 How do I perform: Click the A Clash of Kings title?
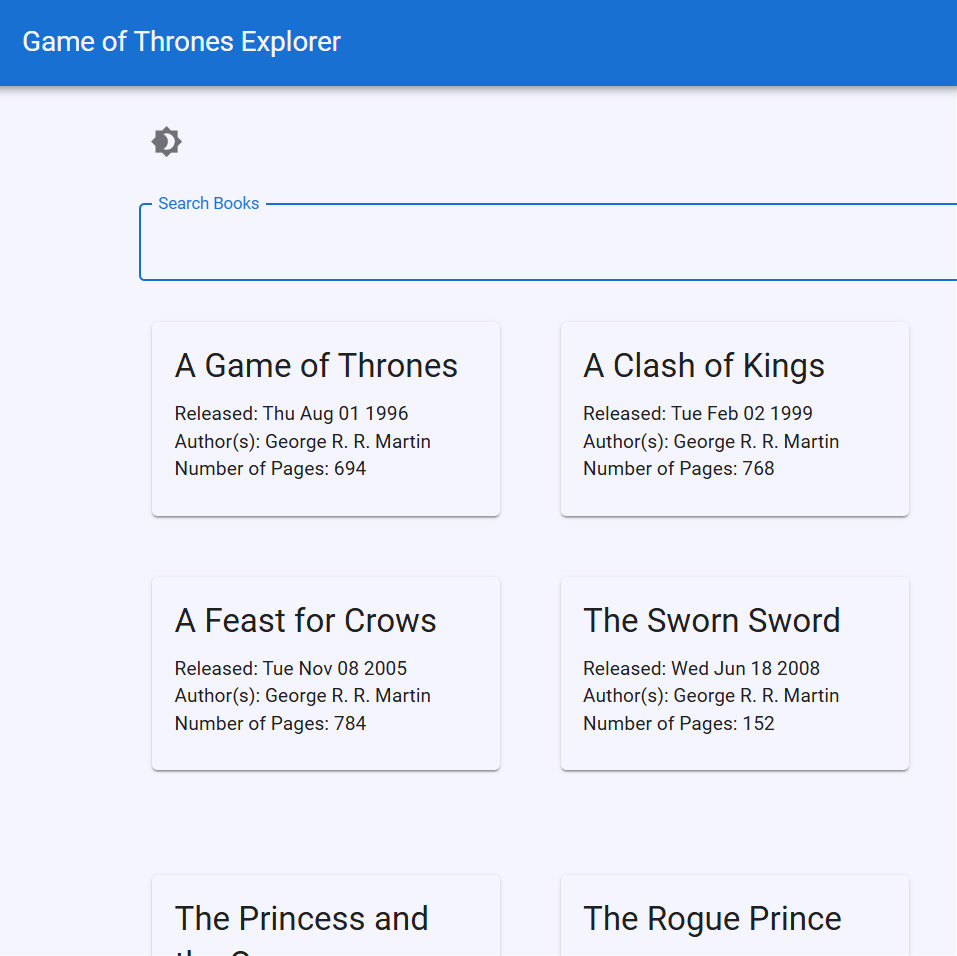(704, 365)
